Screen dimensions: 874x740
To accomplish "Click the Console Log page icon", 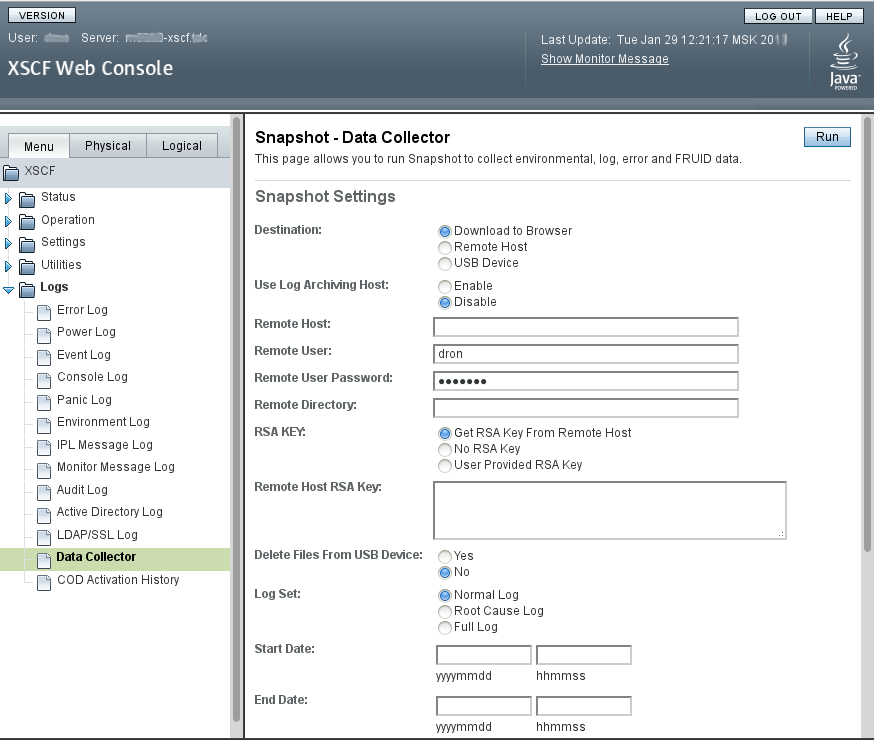I will click(44, 379).
